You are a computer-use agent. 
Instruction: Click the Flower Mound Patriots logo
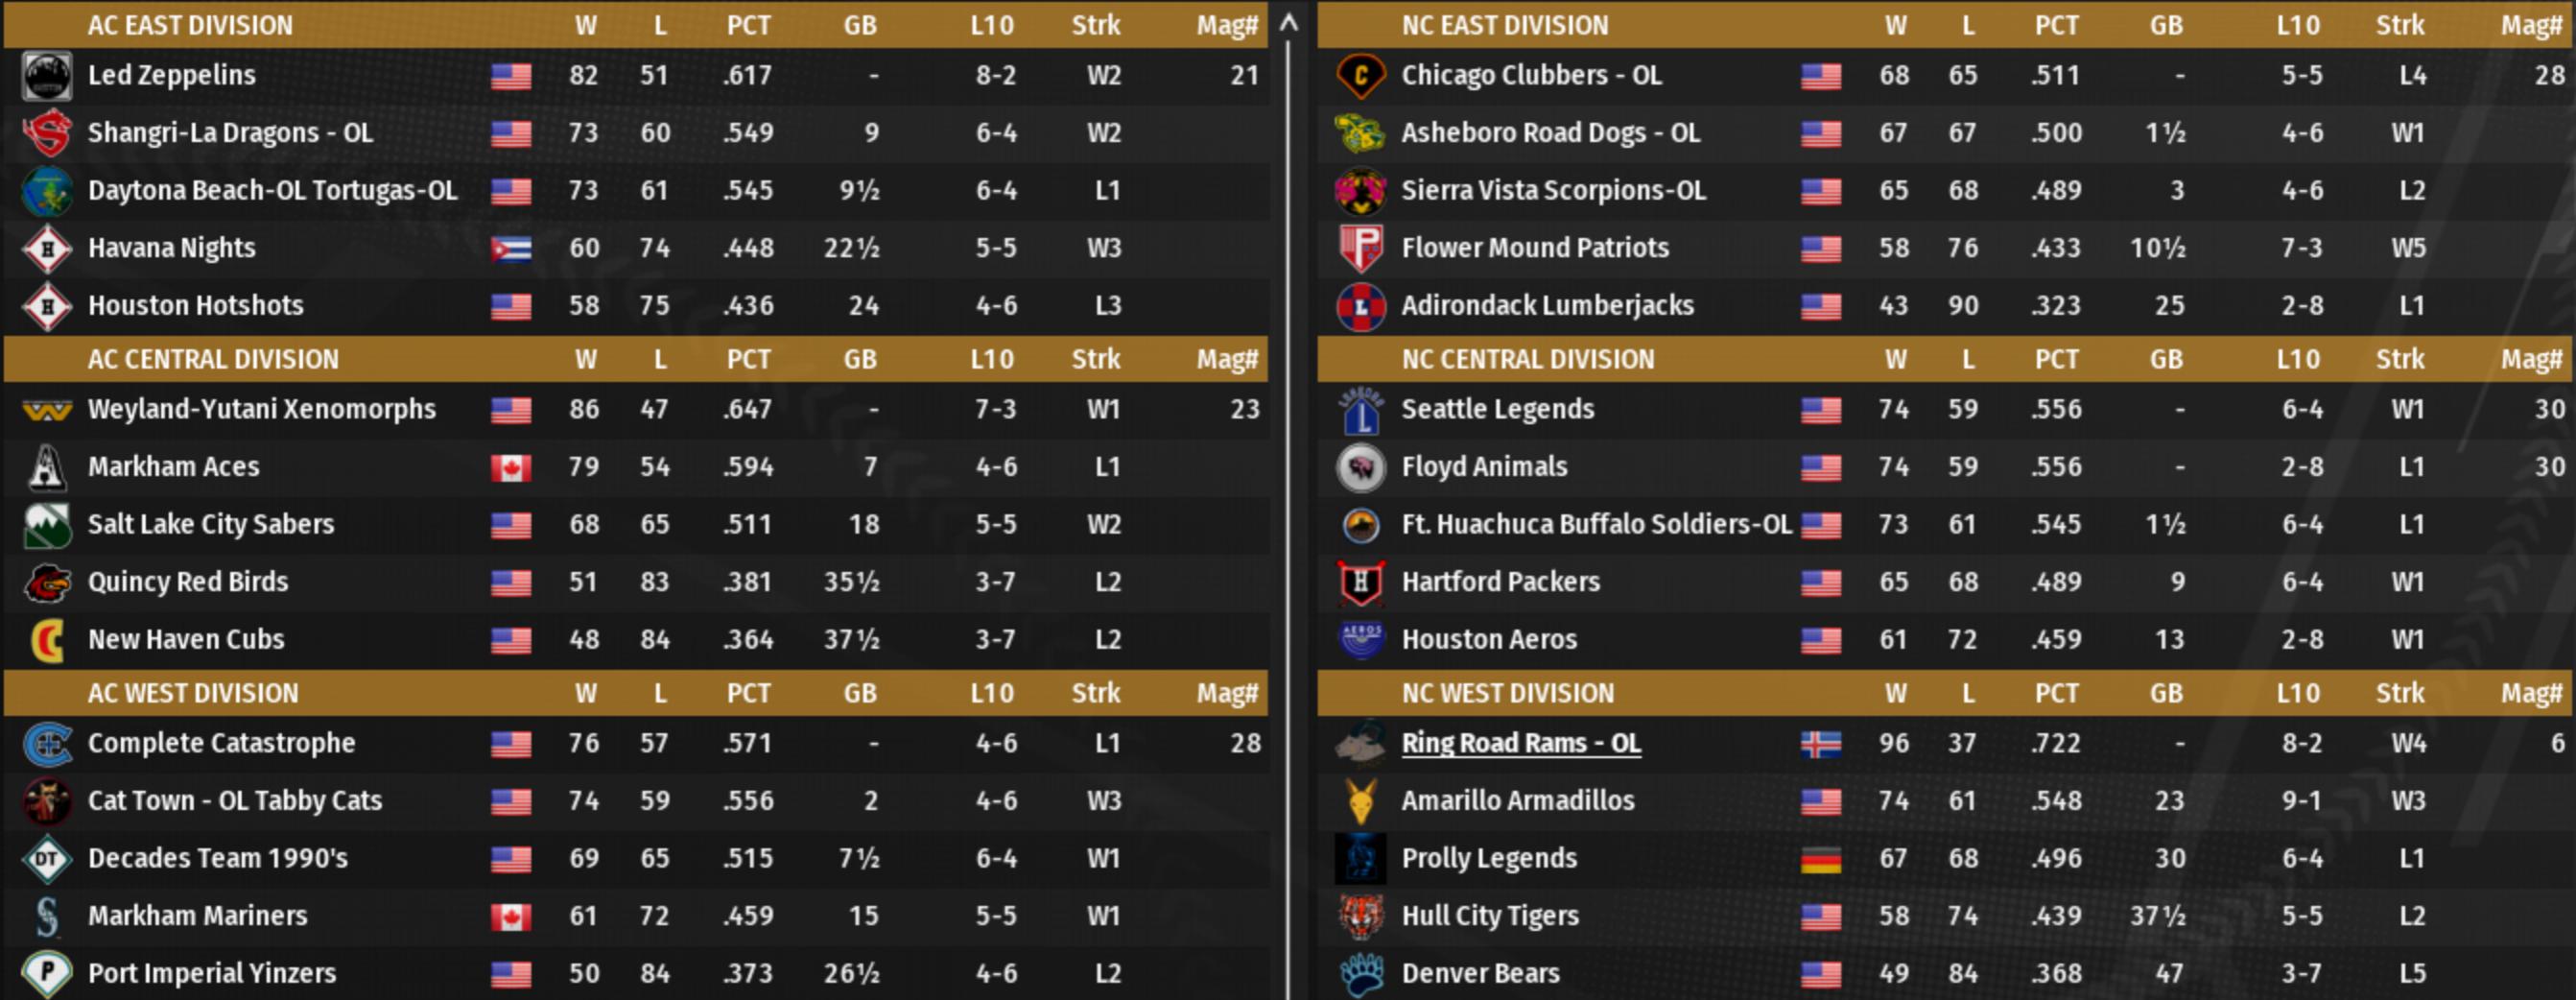point(1360,249)
